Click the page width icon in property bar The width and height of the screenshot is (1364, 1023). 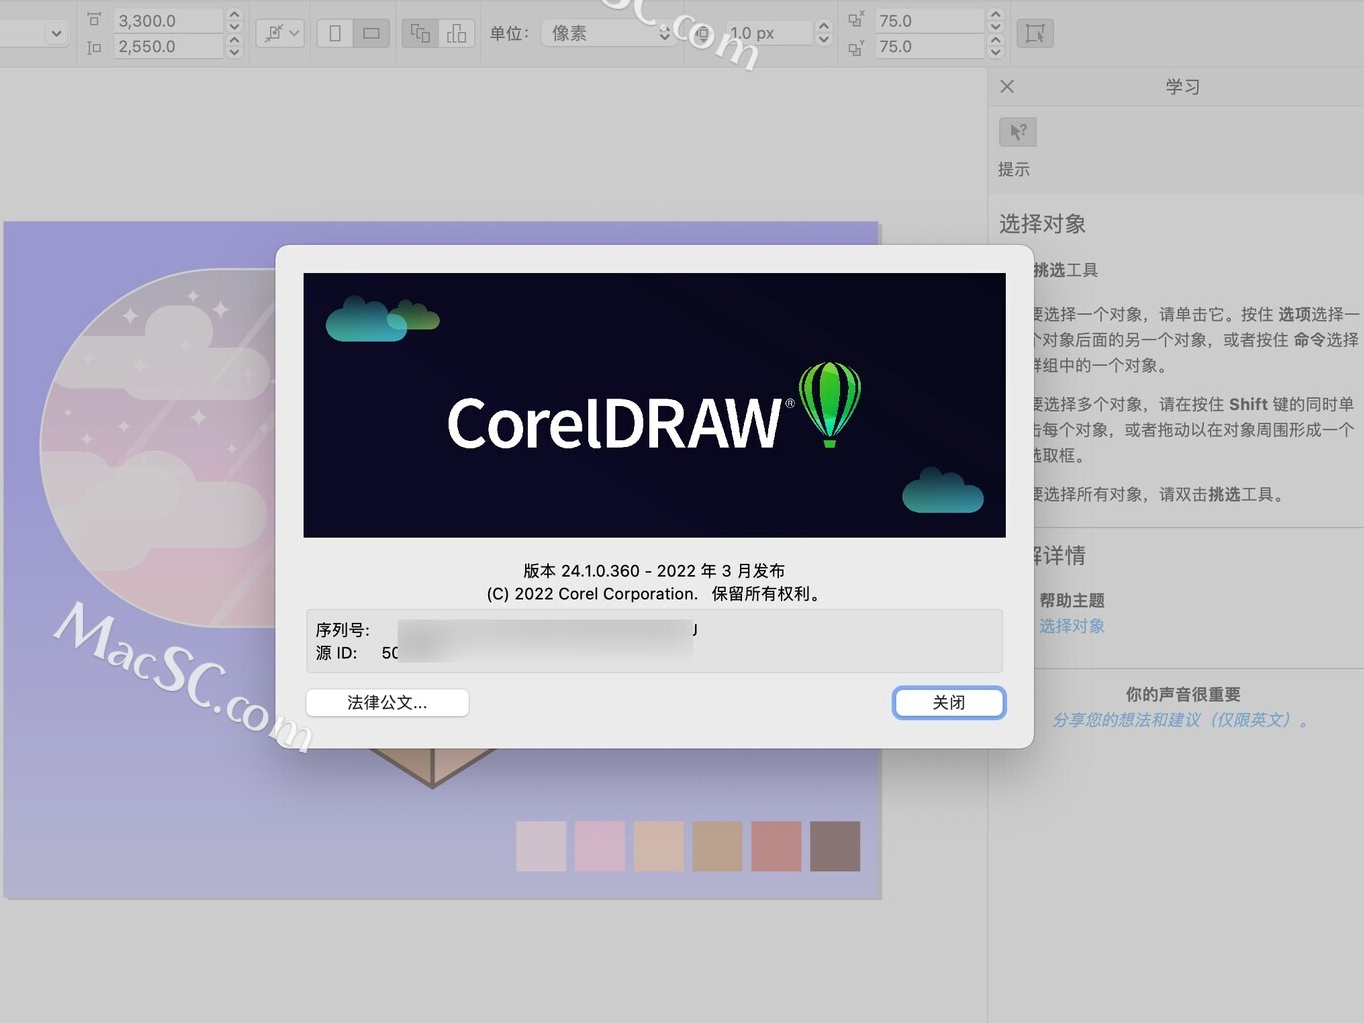pos(93,18)
